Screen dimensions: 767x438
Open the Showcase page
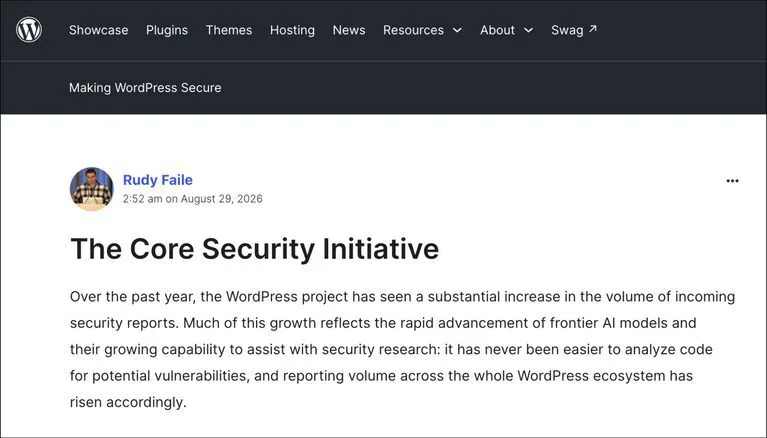(x=98, y=30)
